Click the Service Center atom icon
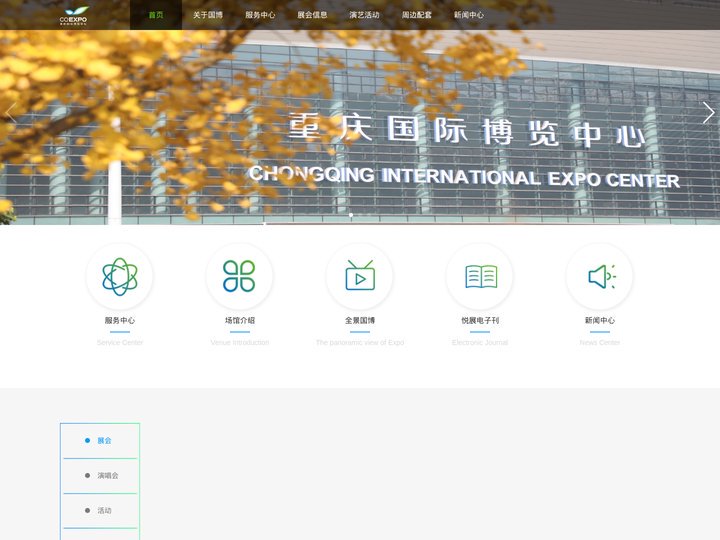Image resolution: width=720 pixels, height=540 pixels. point(120,276)
